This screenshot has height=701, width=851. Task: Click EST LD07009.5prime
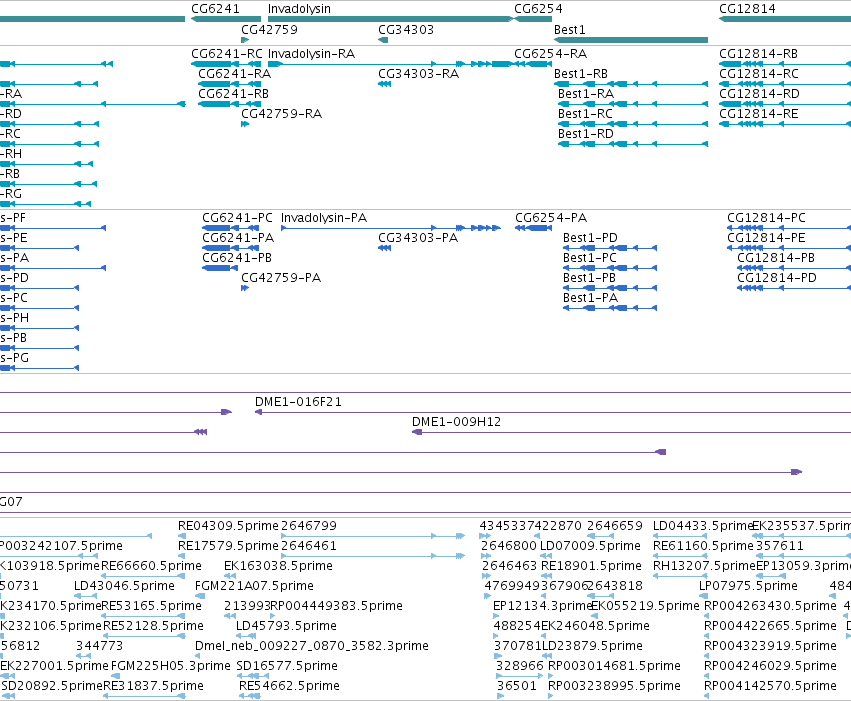pyautogui.click(x=590, y=546)
